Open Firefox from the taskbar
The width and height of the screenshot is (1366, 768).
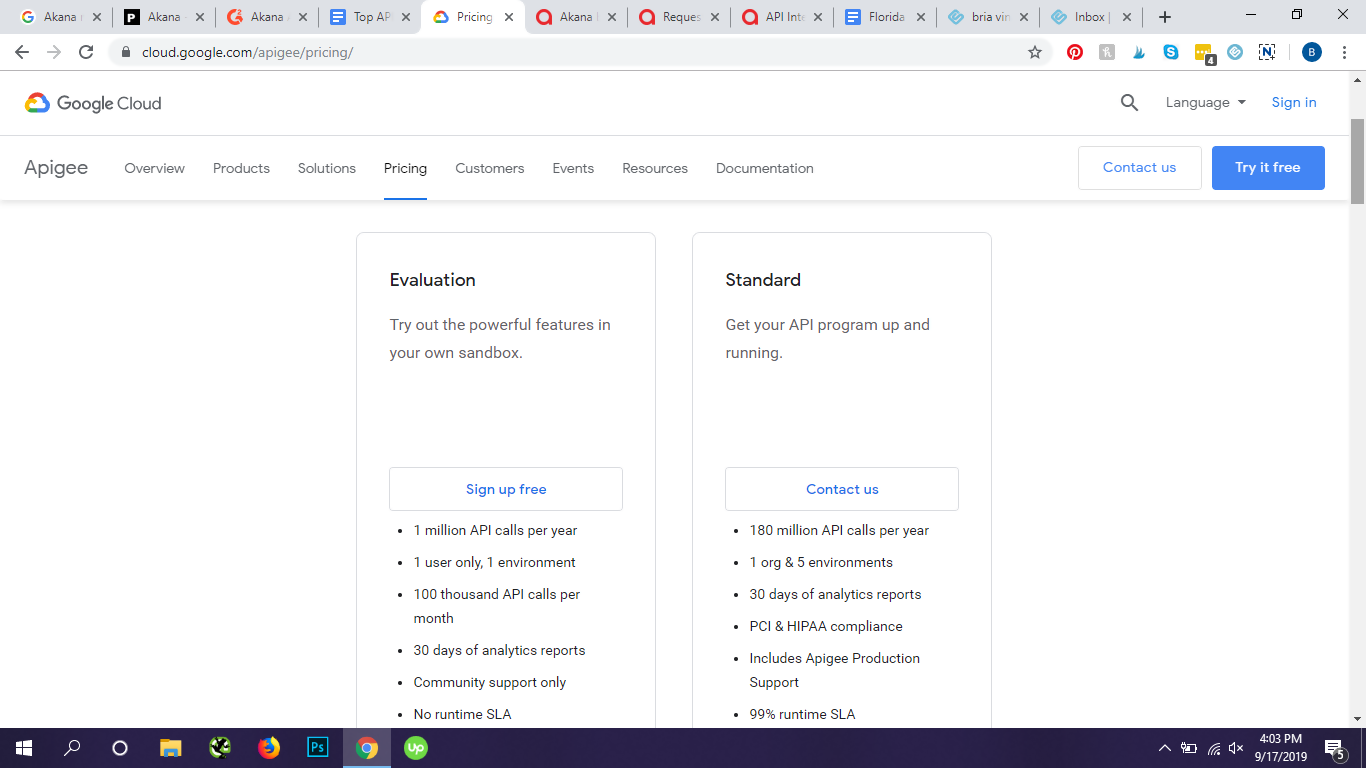pyautogui.click(x=269, y=747)
